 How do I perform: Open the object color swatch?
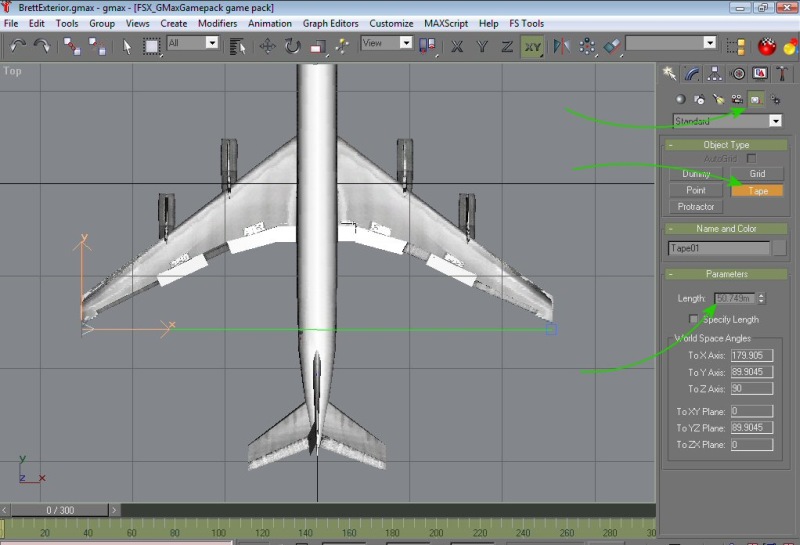(x=780, y=248)
